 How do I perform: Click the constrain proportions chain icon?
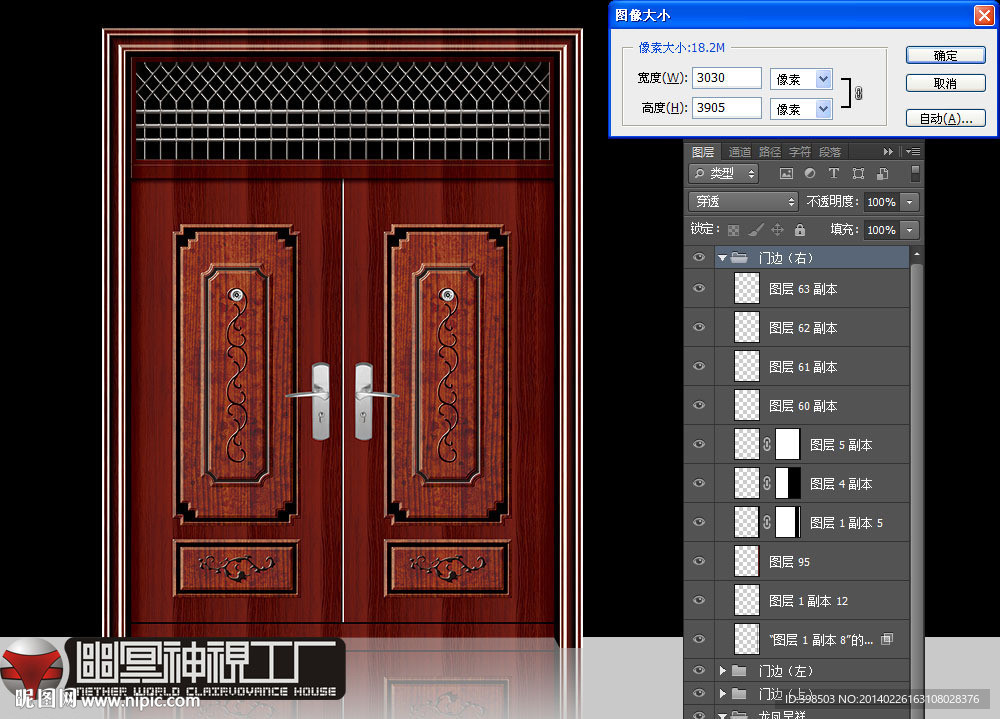[x=858, y=93]
